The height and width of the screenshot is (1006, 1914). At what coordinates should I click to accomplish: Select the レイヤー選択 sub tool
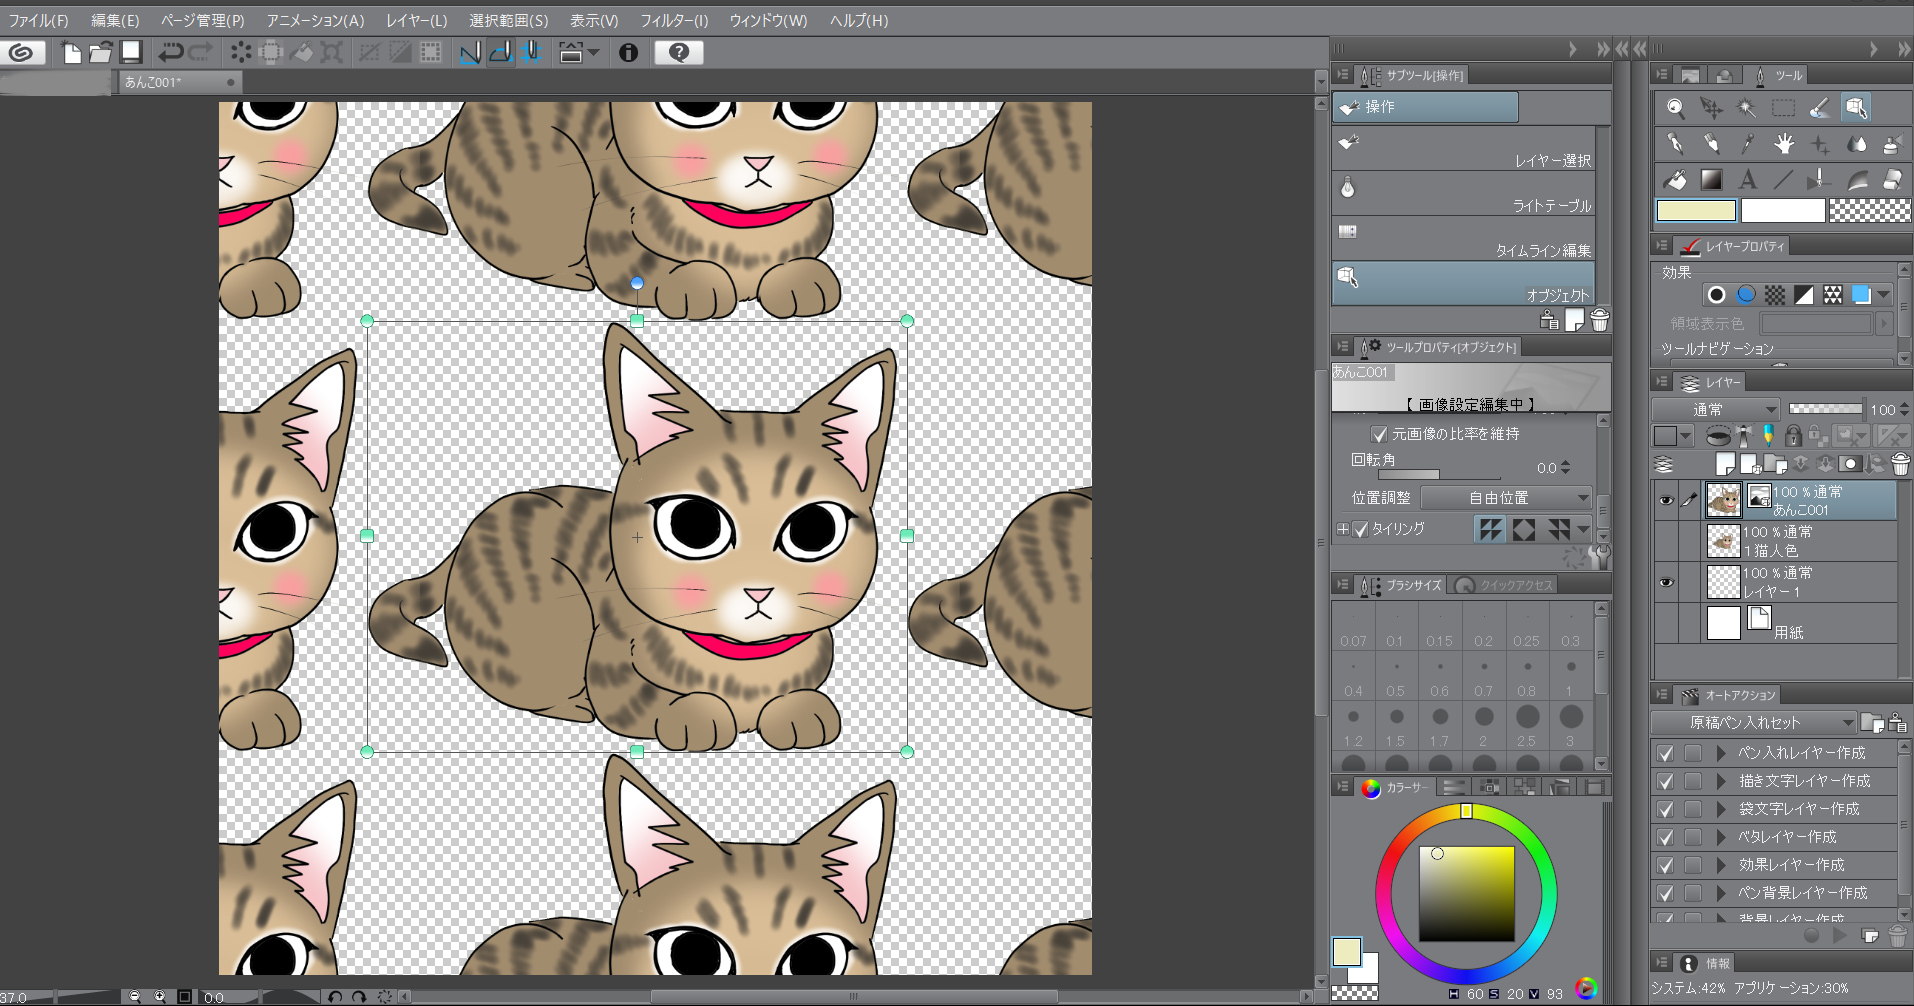[x=1464, y=149]
